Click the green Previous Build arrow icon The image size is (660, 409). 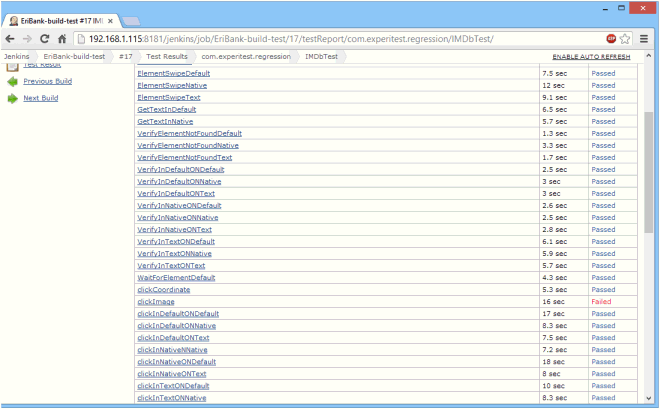point(12,81)
